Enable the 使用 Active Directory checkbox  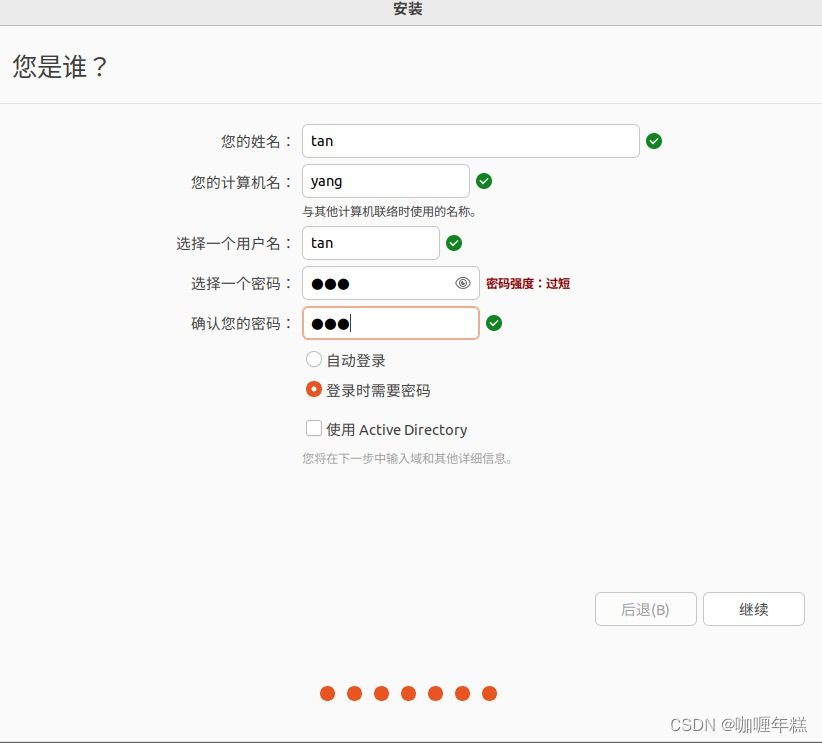[313, 428]
